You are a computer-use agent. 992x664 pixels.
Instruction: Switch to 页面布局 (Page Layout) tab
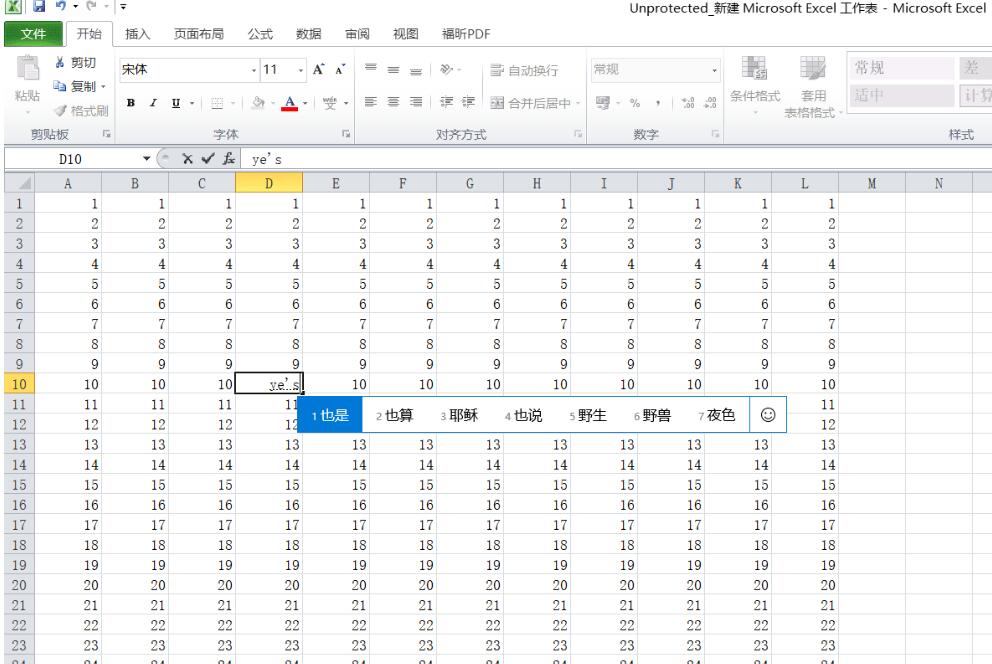tap(199, 34)
